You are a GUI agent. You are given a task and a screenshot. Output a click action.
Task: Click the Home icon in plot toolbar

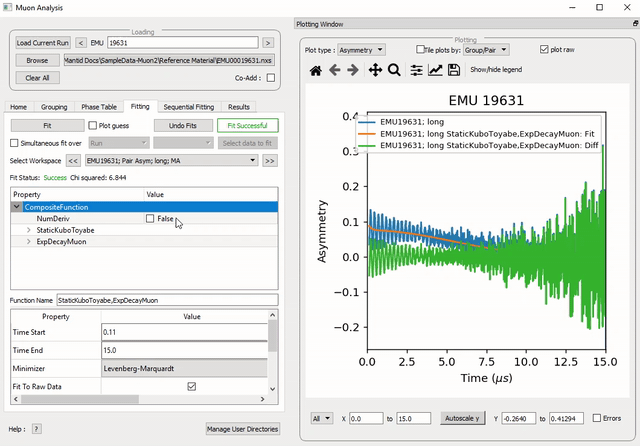(x=316, y=70)
